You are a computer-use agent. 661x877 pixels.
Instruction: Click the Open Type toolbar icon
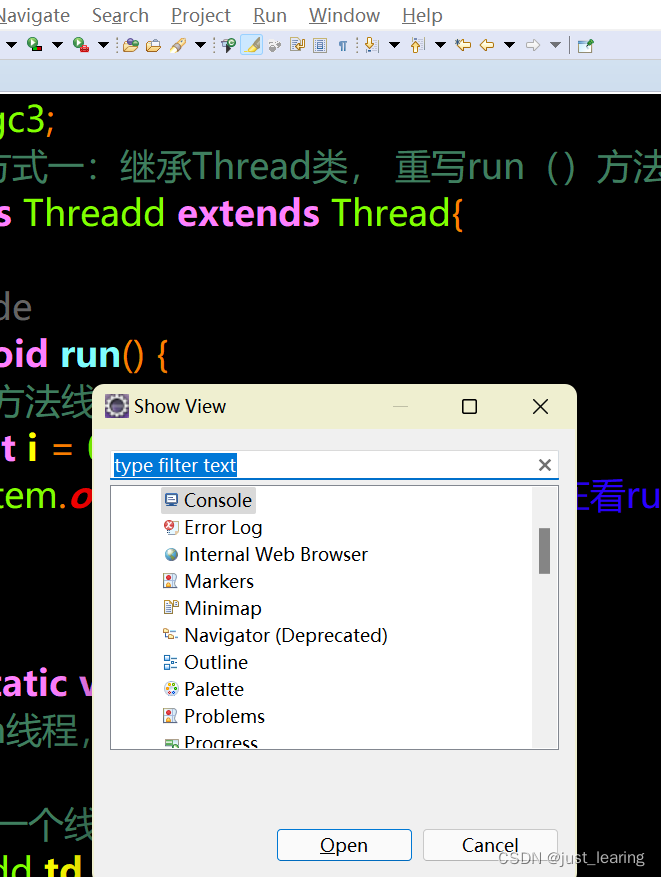pyautogui.click(x=130, y=45)
